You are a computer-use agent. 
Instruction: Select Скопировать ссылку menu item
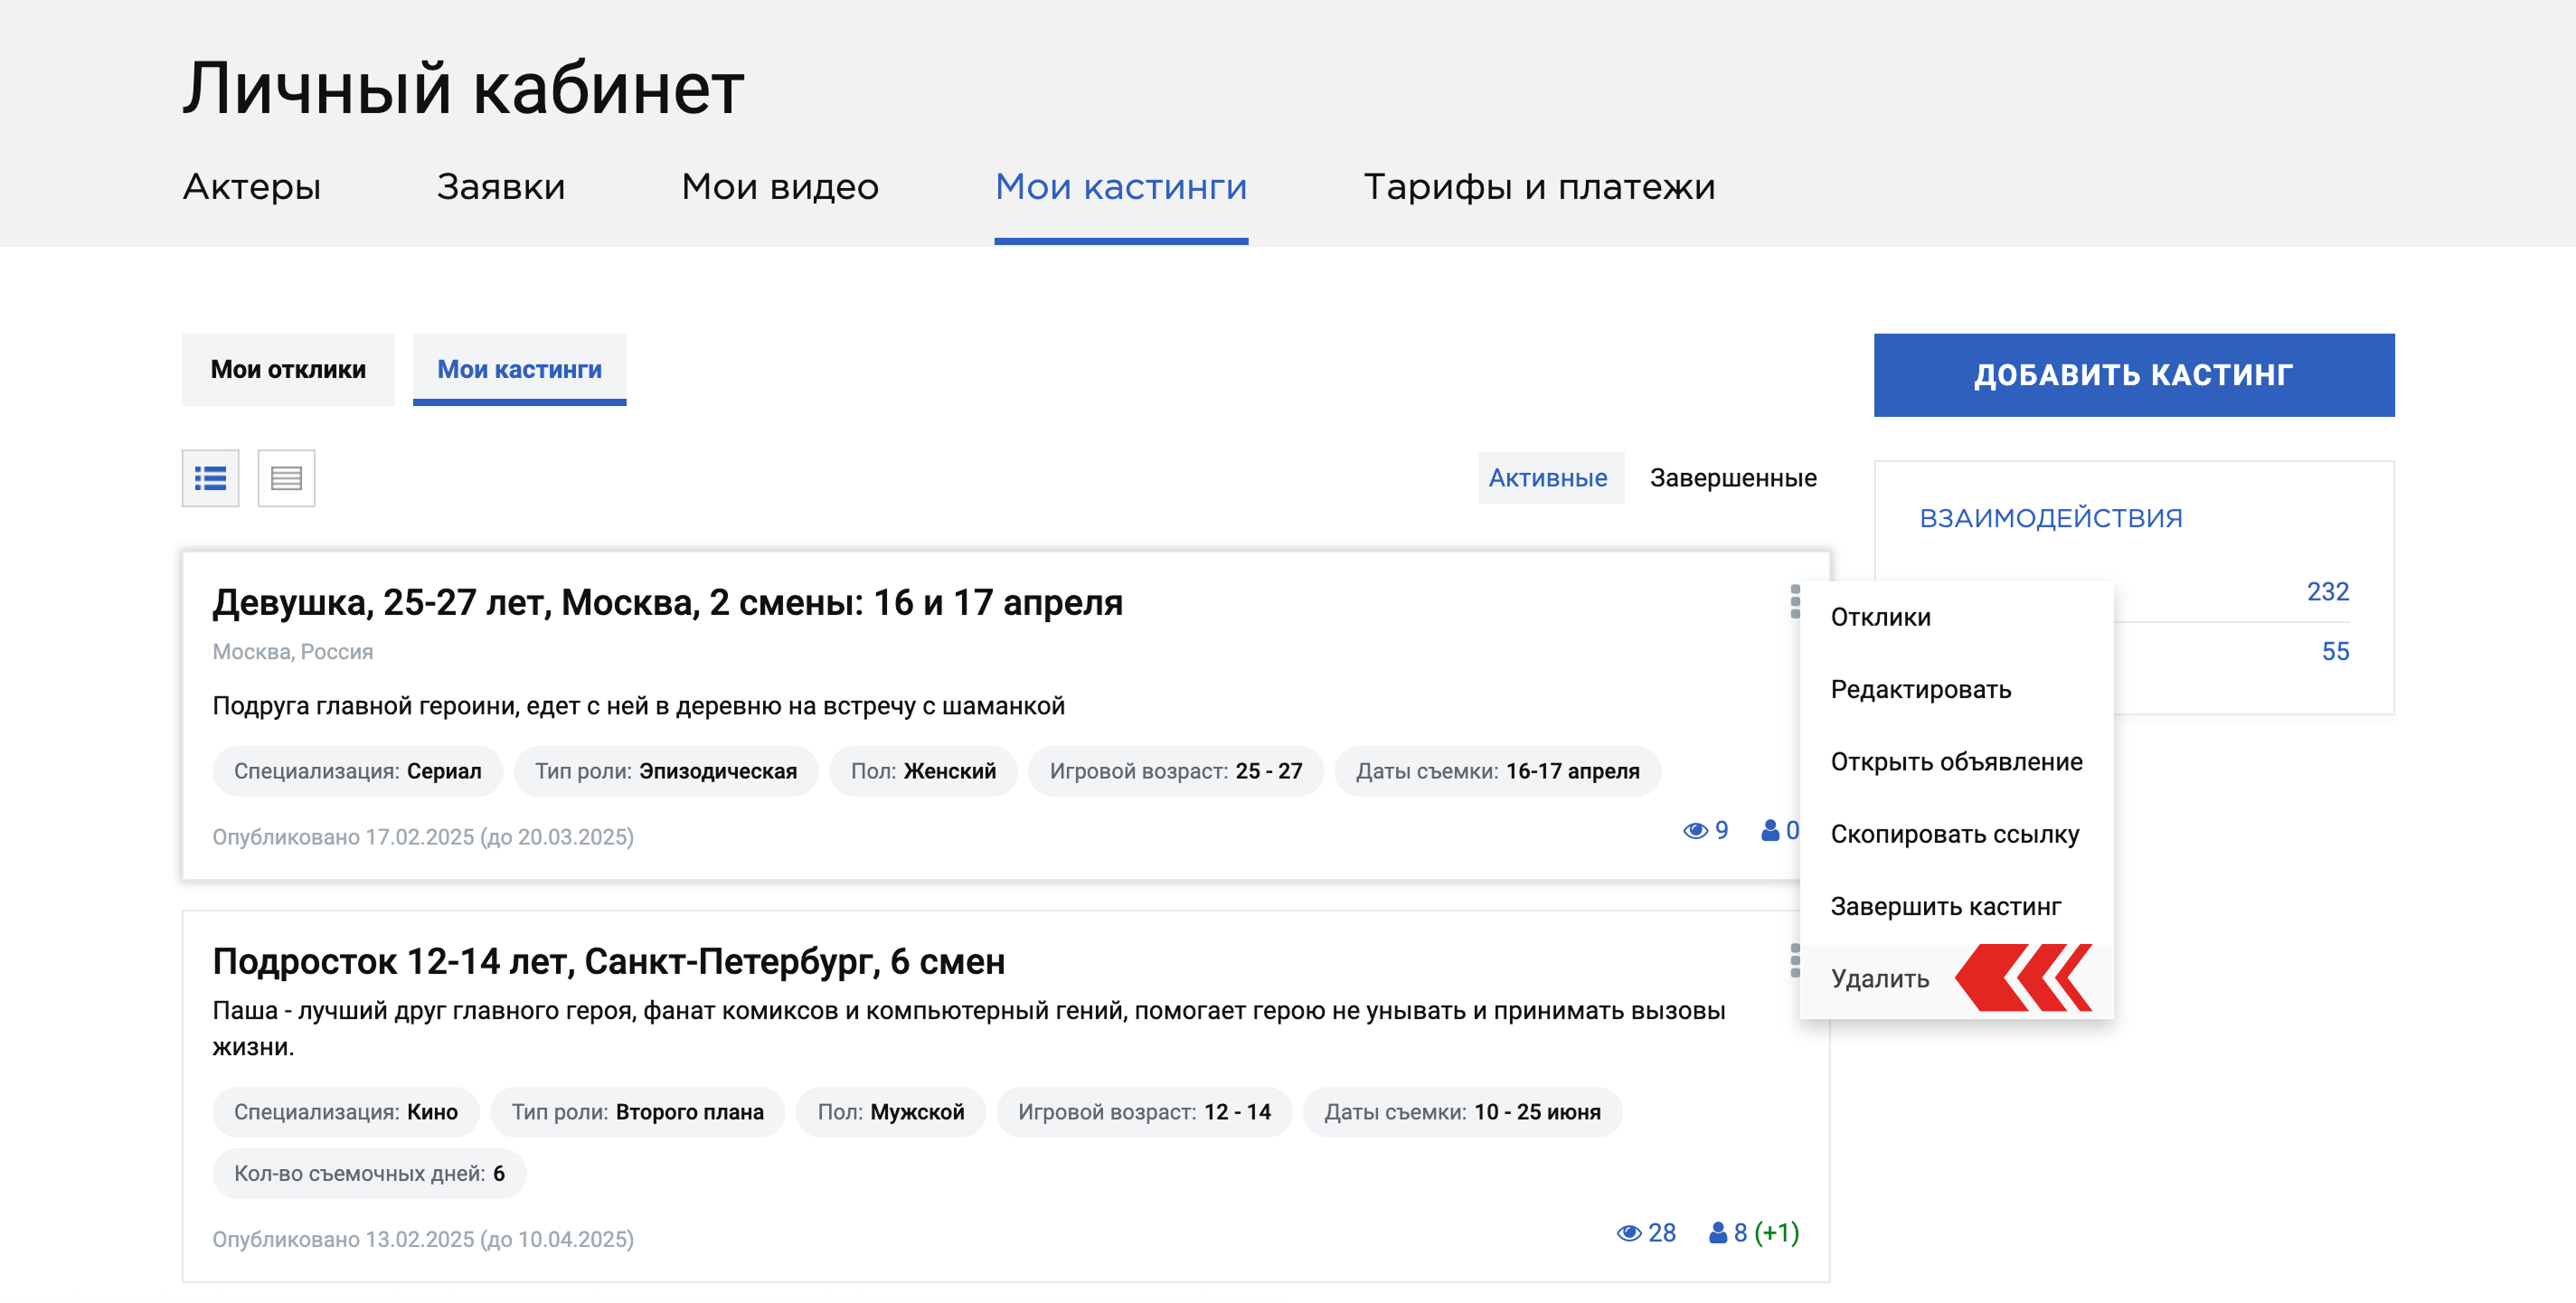click(x=1956, y=834)
